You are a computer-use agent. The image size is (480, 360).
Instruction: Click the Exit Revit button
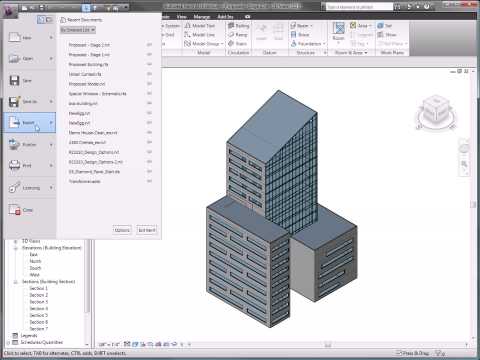click(147, 230)
